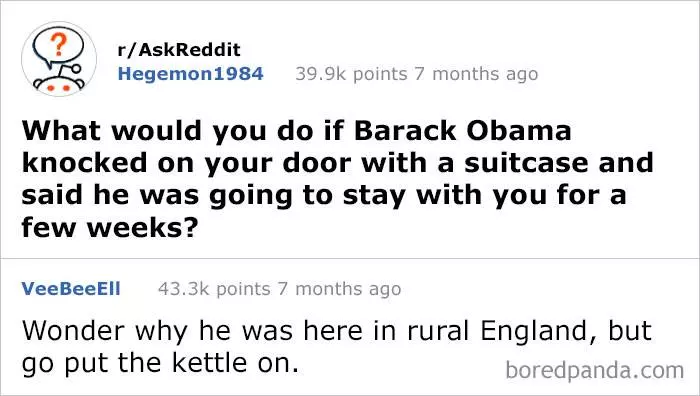Click the post's 39.9k points score
This screenshot has height=396, width=700.
point(351,74)
